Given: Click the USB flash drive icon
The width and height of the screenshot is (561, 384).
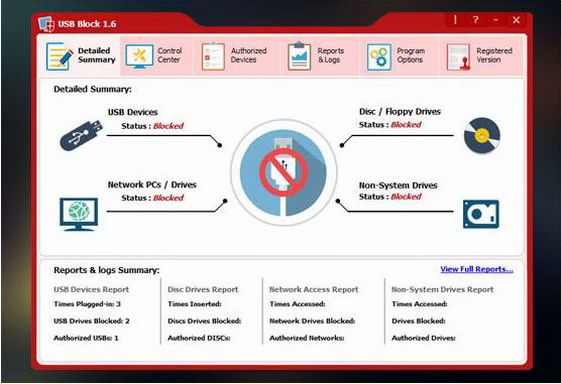Looking at the screenshot, I should tap(81, 135).
